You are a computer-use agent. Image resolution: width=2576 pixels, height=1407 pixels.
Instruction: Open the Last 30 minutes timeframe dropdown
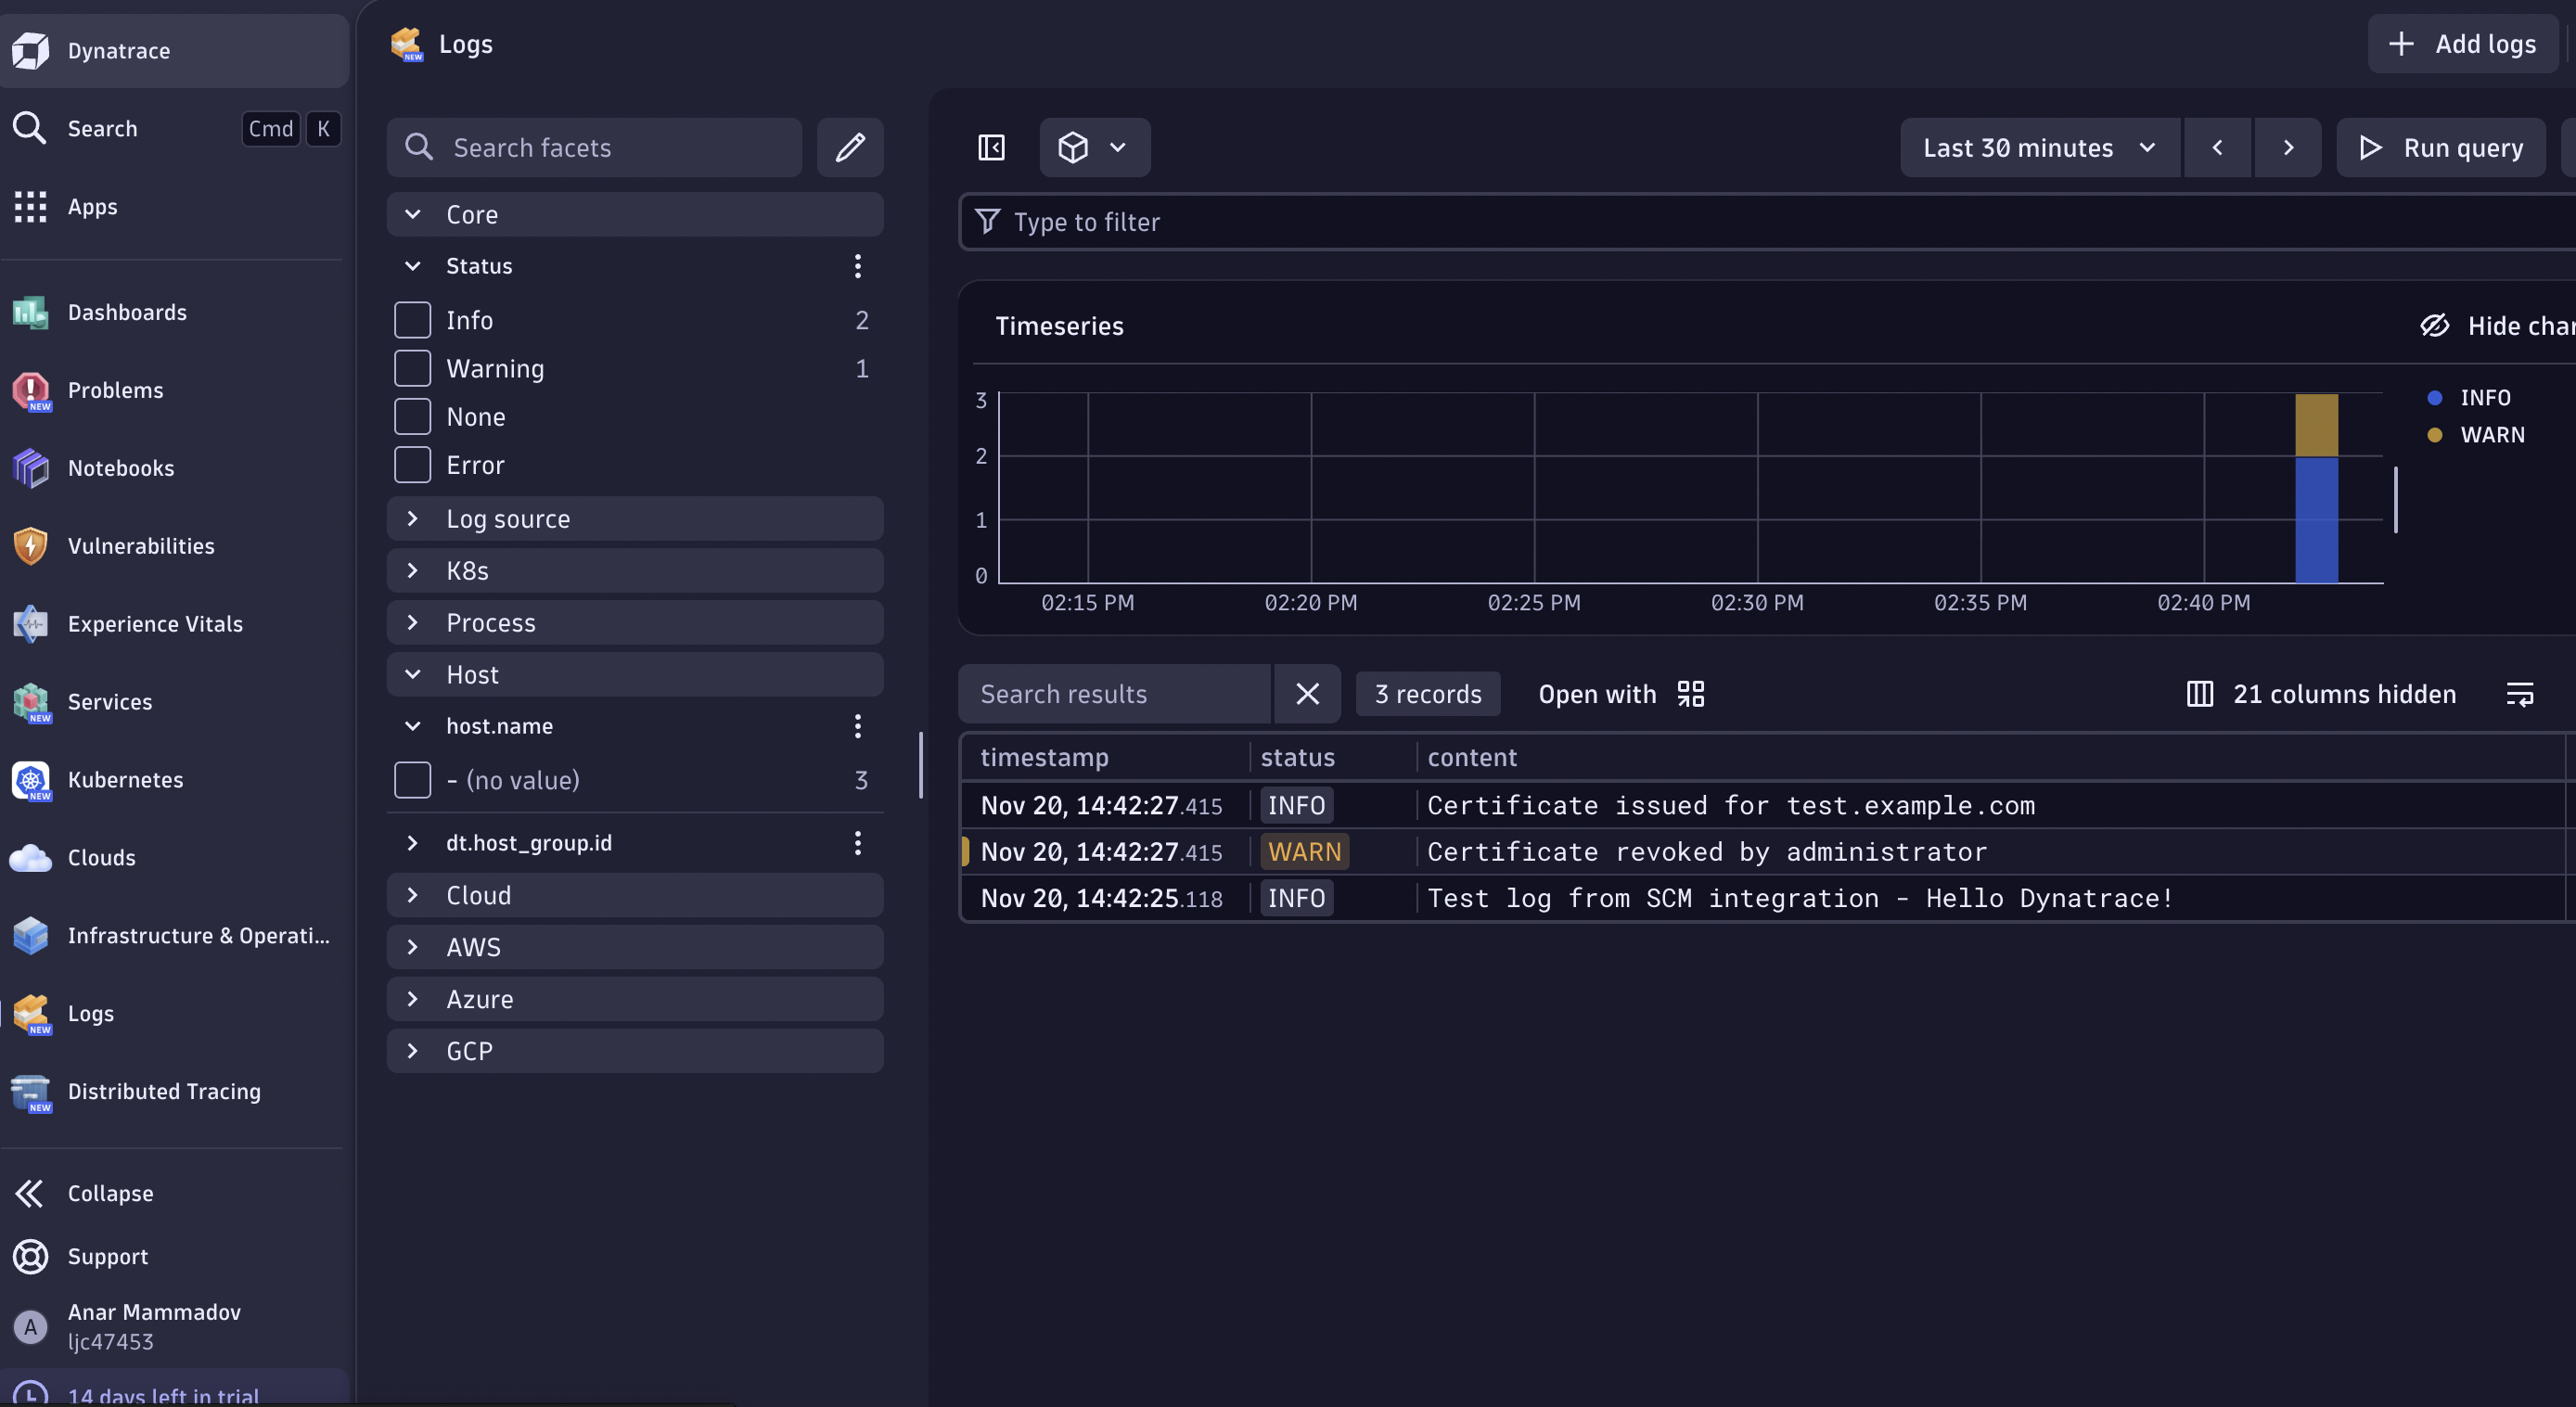(x=2039, y=147)
